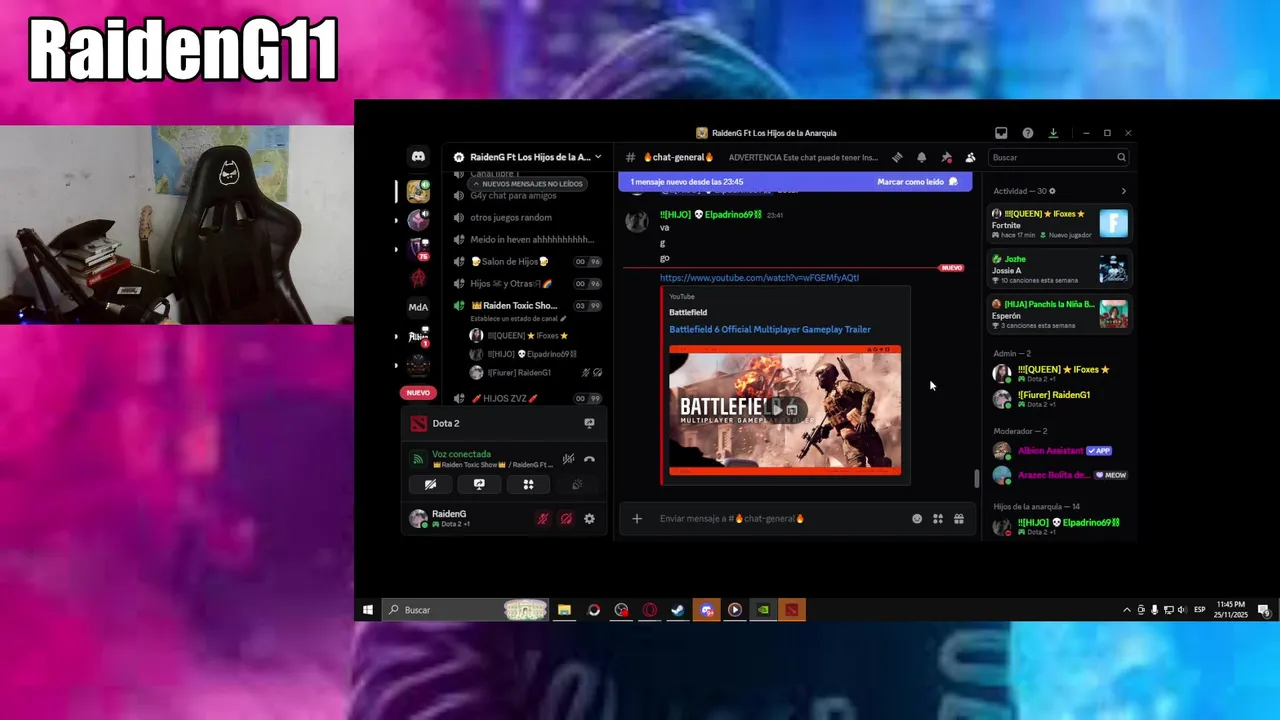Screen dimensions: 1280x720
Task: Open the youtube.com watch link
Action: point(759,278)
